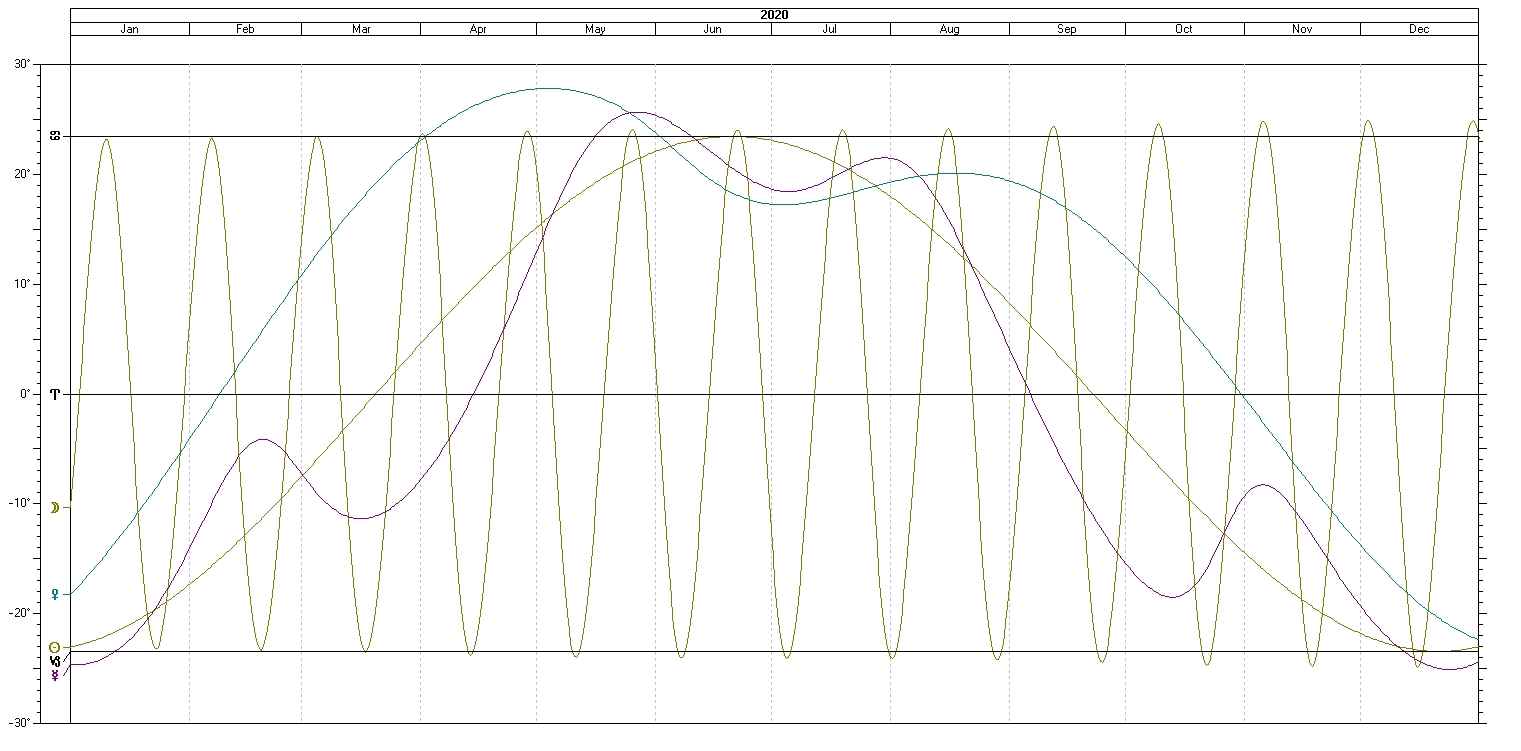Click the 2020 year header bar
The height and width of the screenshot is (751, 1521).
click(x=774, y=15)
